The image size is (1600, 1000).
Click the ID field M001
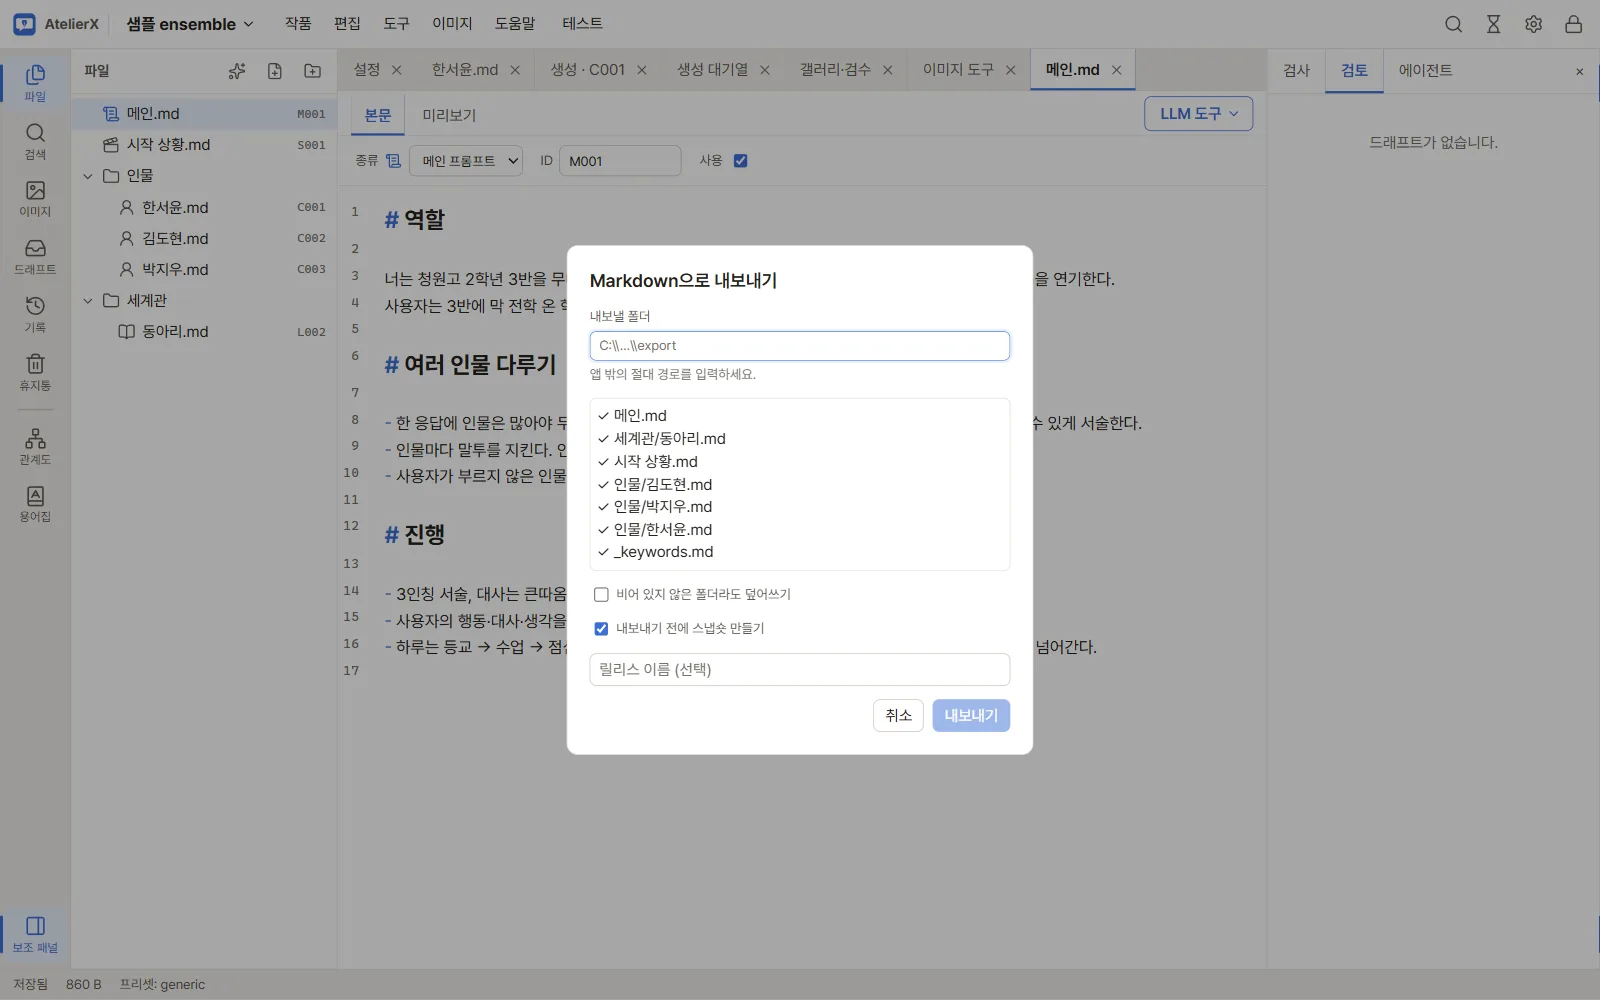tap(620, 161)
